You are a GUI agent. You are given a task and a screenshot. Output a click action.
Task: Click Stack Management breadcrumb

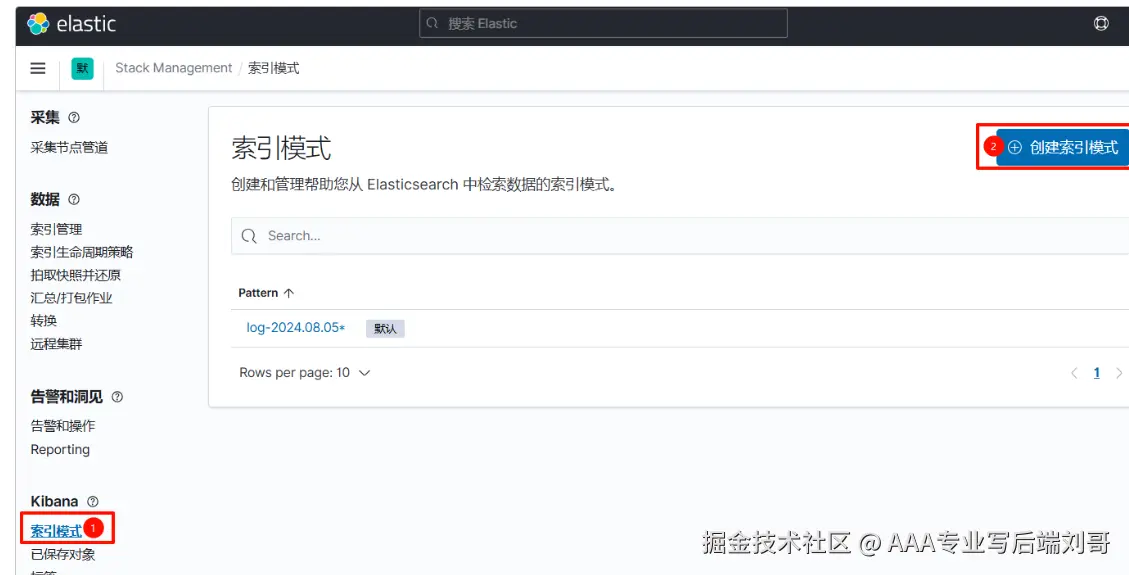pos(174,68)
